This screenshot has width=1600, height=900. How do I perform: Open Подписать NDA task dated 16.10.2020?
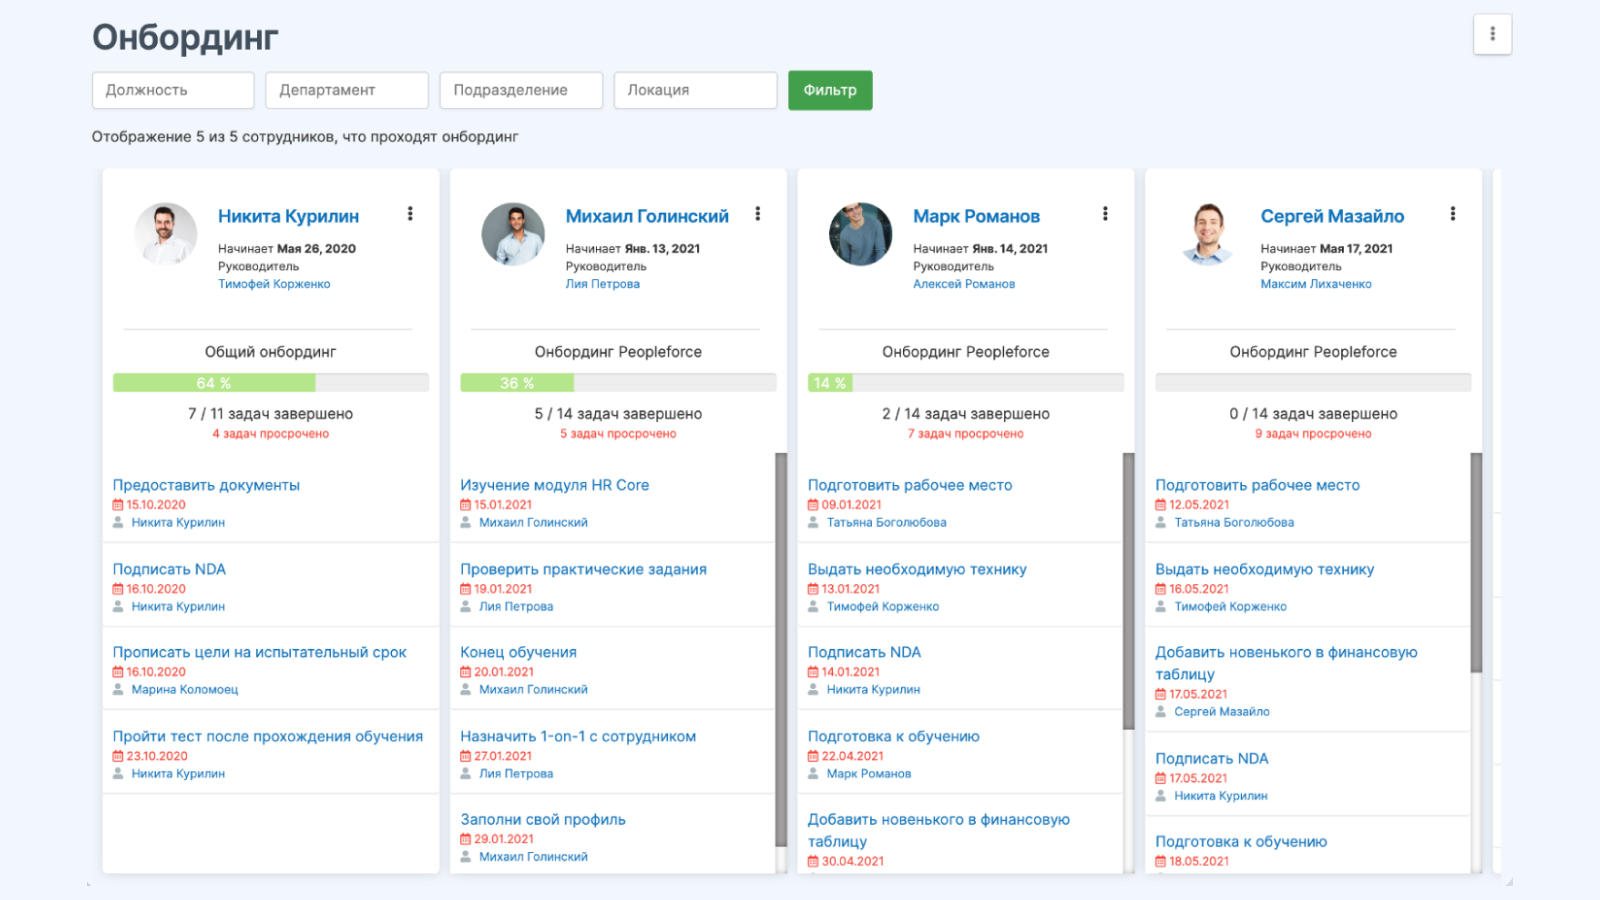(169, 569)
